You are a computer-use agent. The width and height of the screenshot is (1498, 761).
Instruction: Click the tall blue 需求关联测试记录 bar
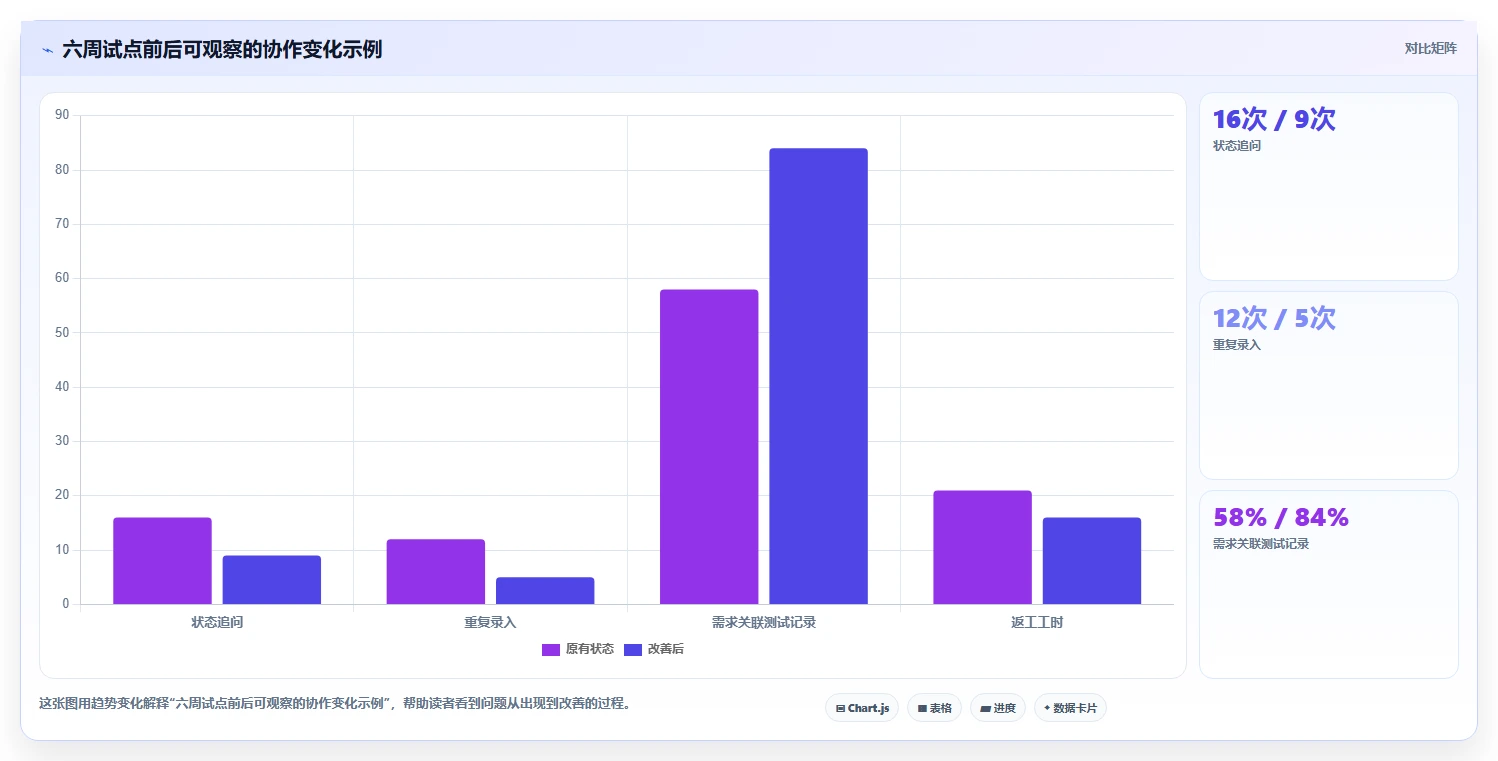818,376
